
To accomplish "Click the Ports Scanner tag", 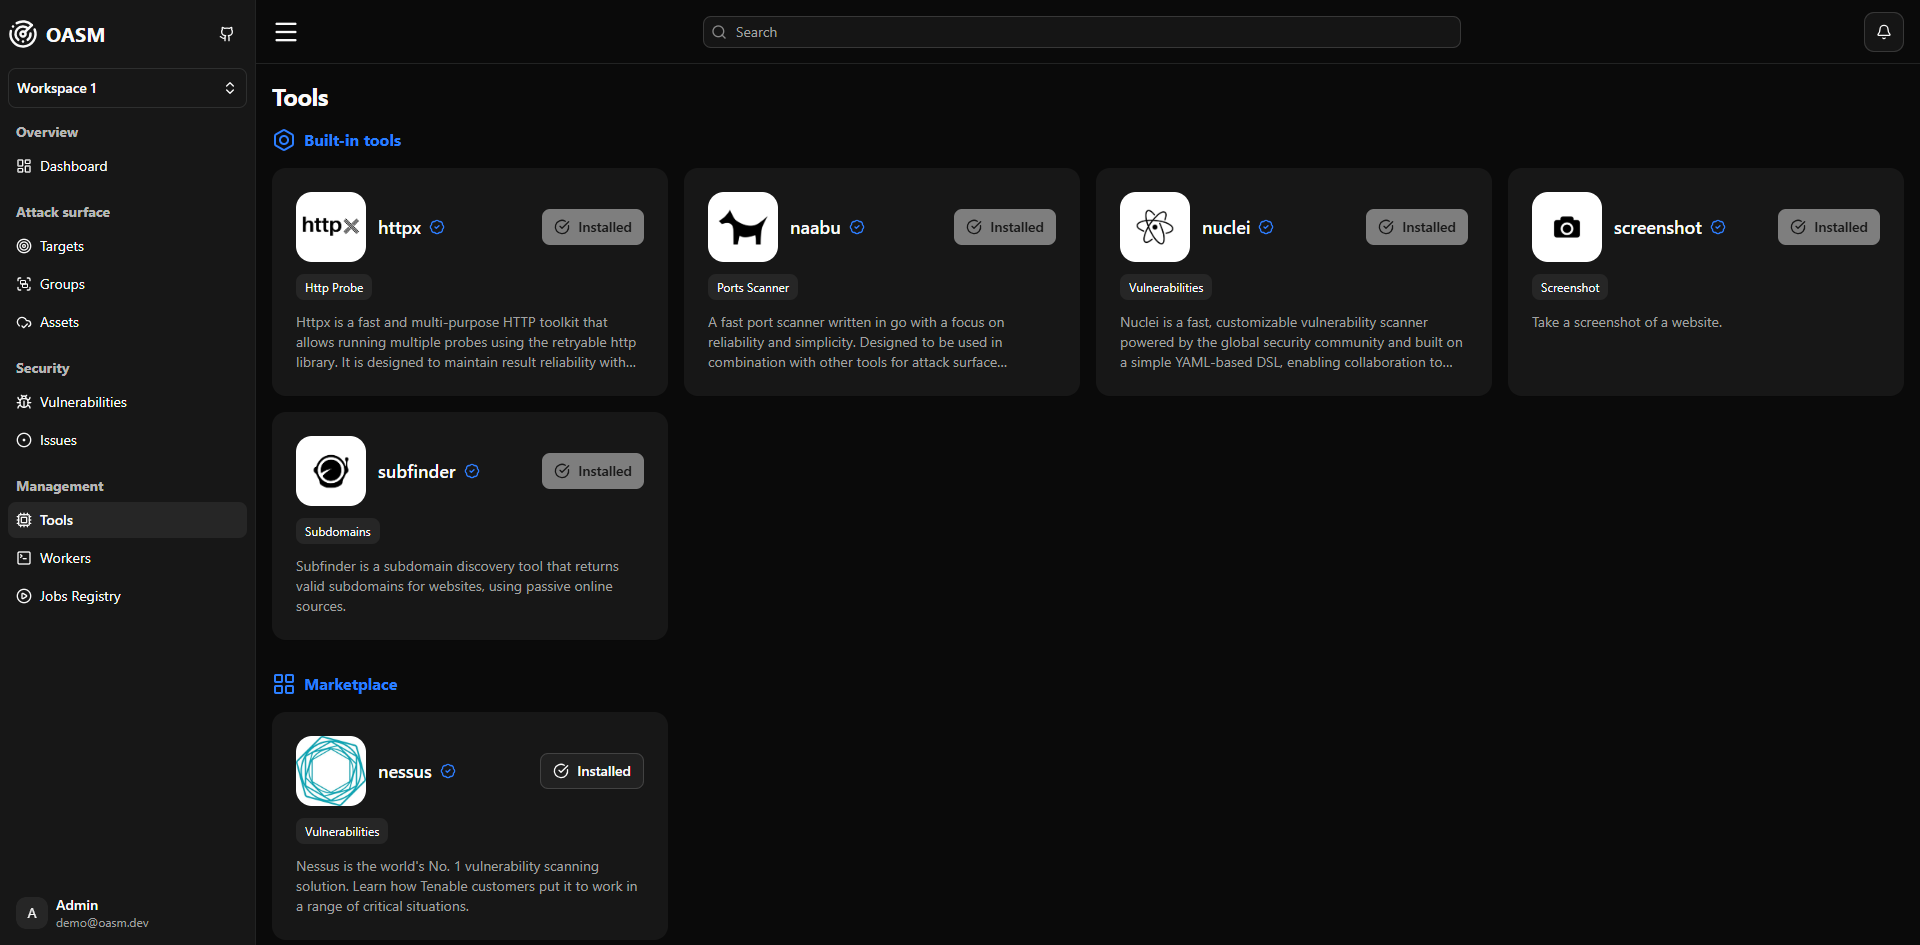I will [x=753, y=287].
